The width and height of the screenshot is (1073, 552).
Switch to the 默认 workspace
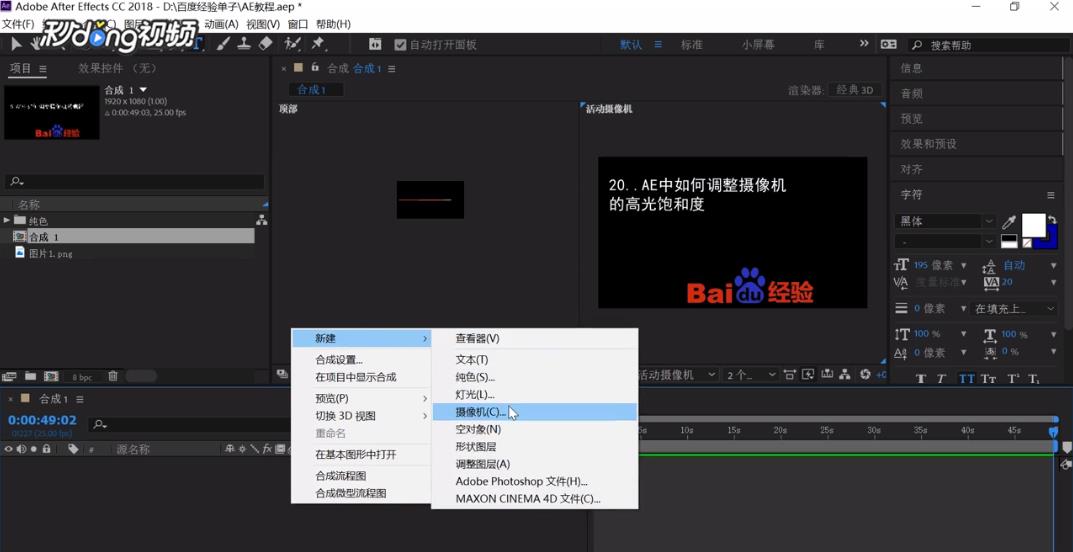631,44
